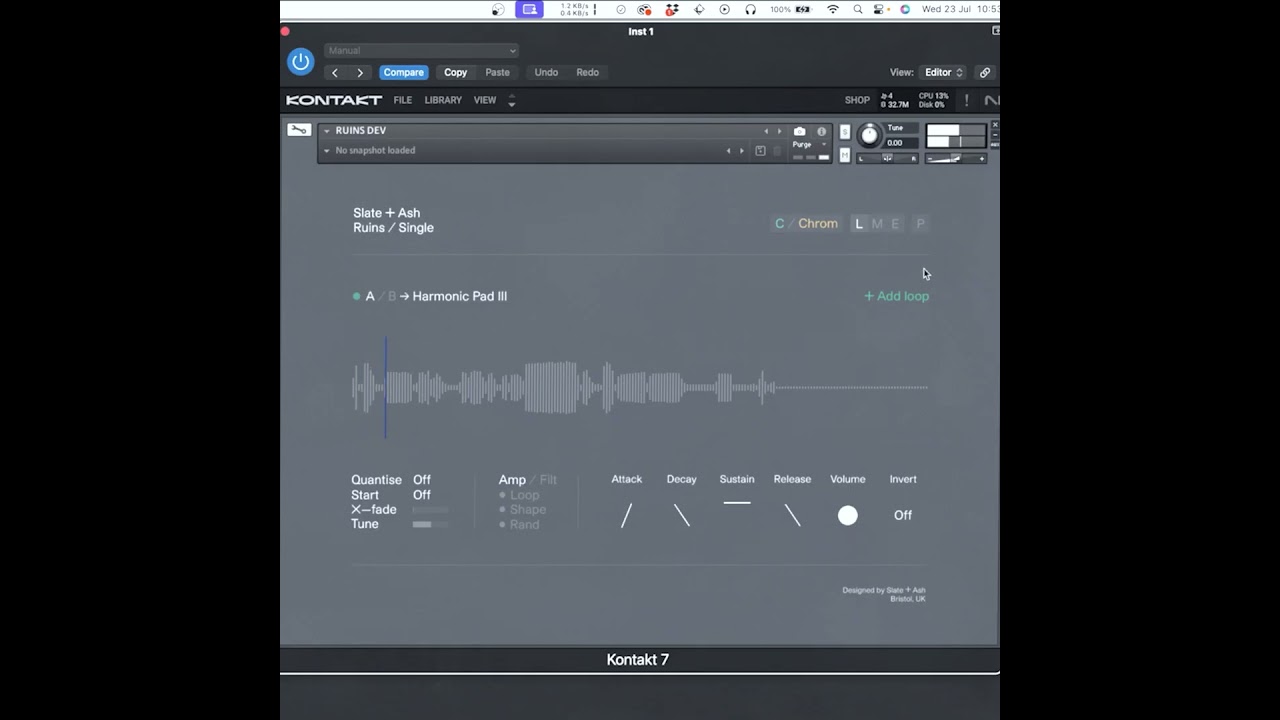This screenshot has width=1280, height=720.
Task: Adjust the Tune slider bar
Action: [431, 524]
